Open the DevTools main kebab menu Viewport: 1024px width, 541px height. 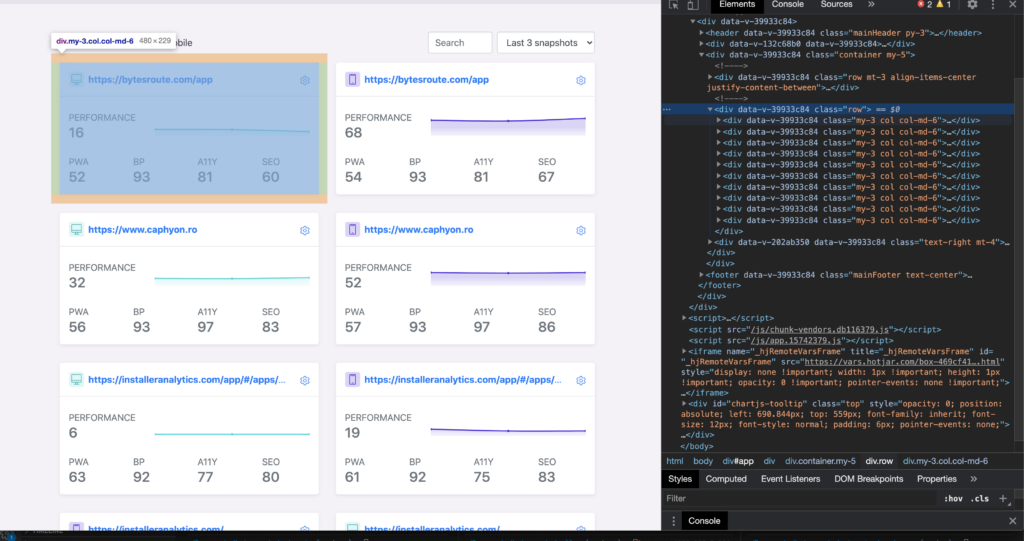(993, 5)
